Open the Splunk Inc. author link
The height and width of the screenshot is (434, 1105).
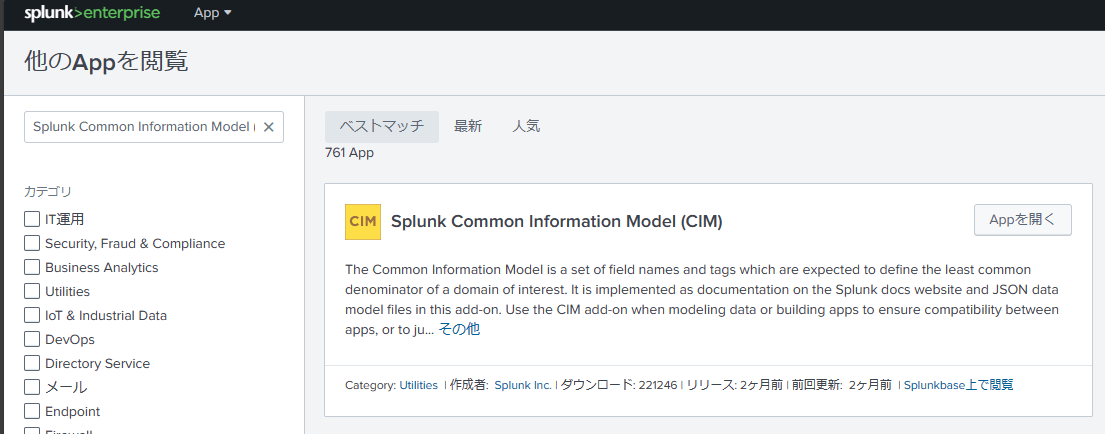pos(523,385)
